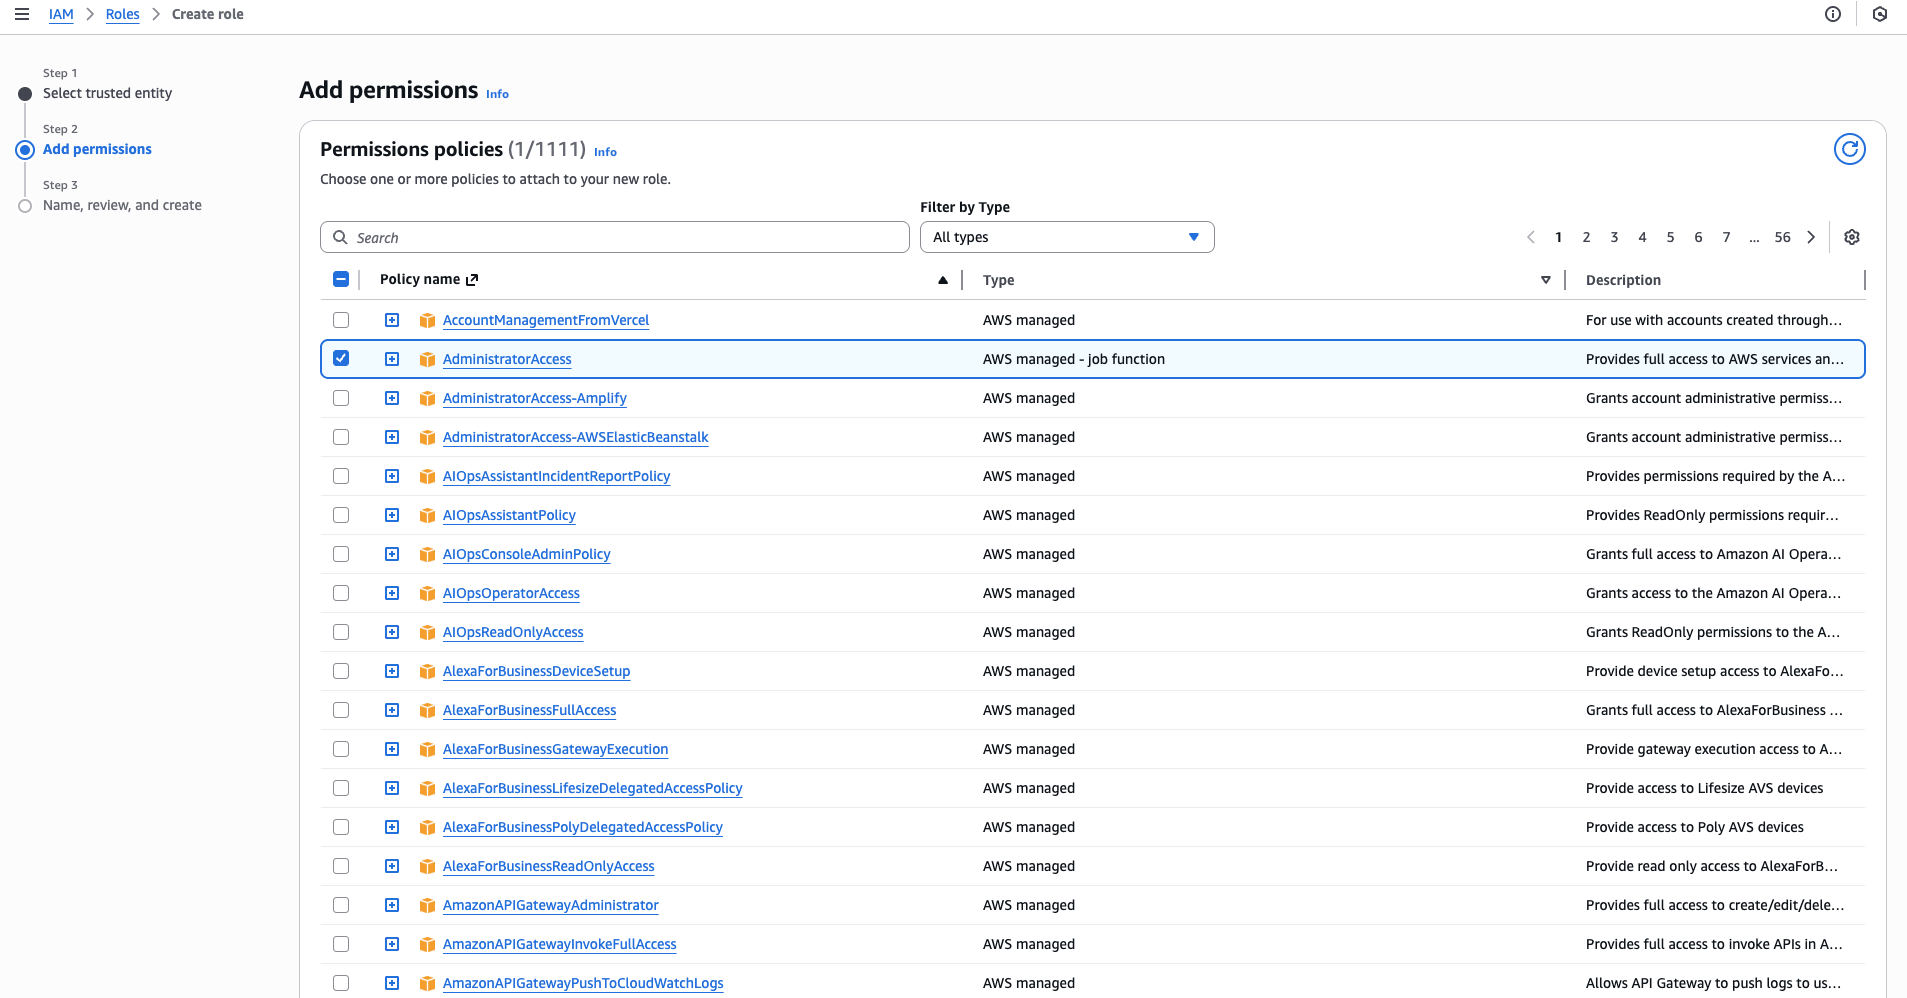Click the info circle icon in header

pos(1832,14)
